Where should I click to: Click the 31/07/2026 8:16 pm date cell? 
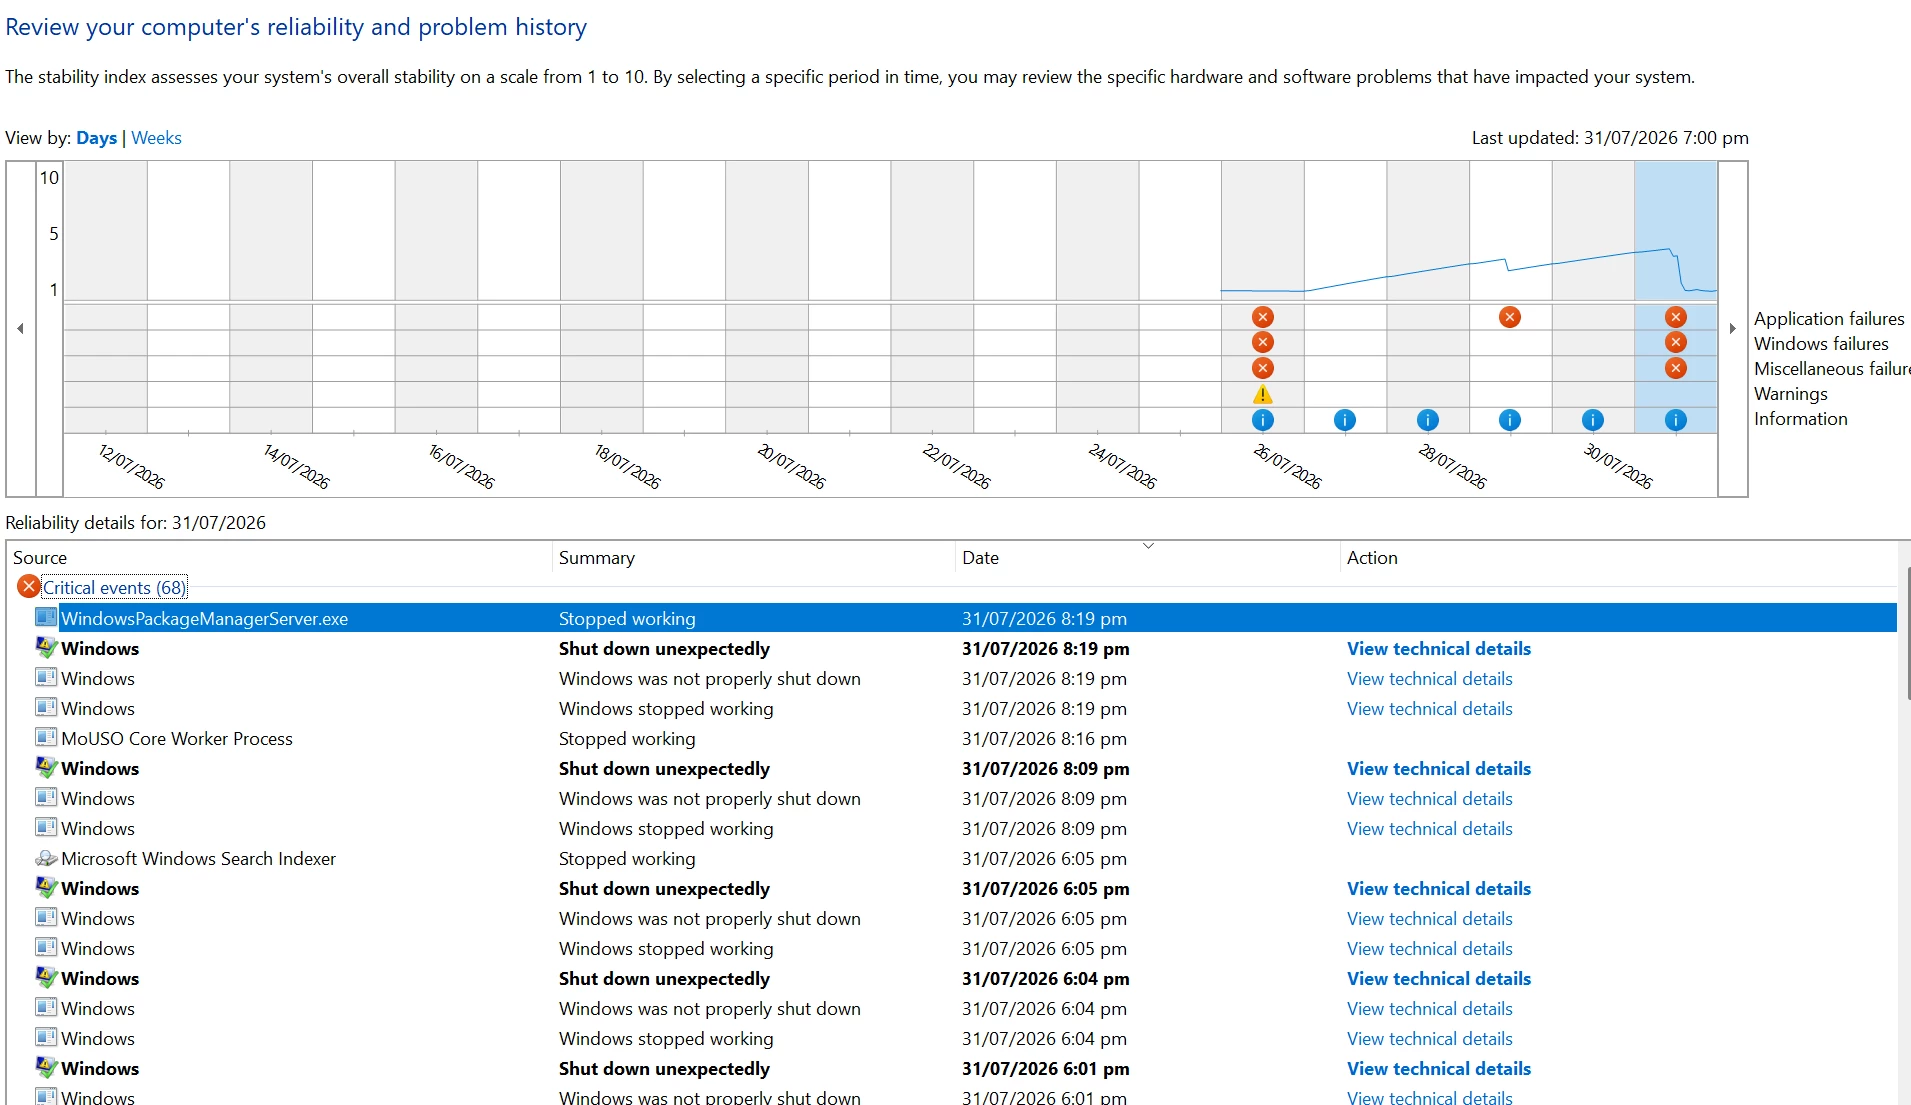coord(1044,738)
